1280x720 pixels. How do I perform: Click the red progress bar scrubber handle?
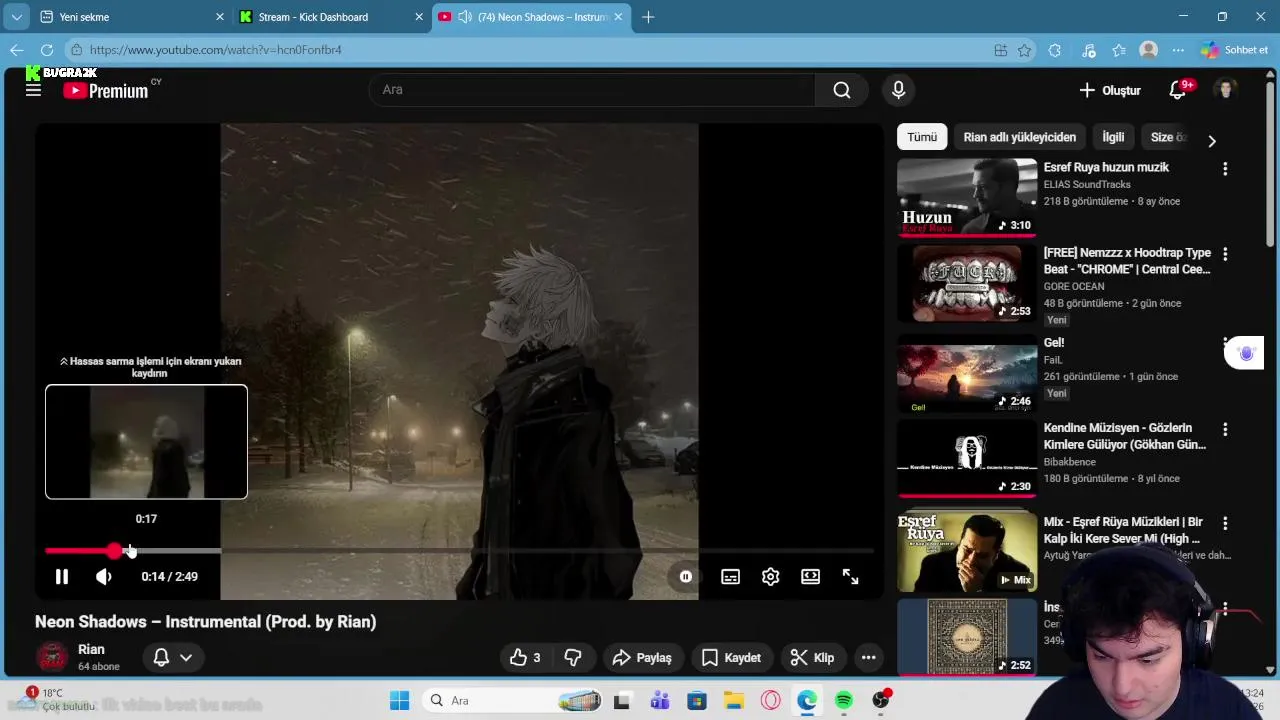pyautogui.click(x=115, y=551)
